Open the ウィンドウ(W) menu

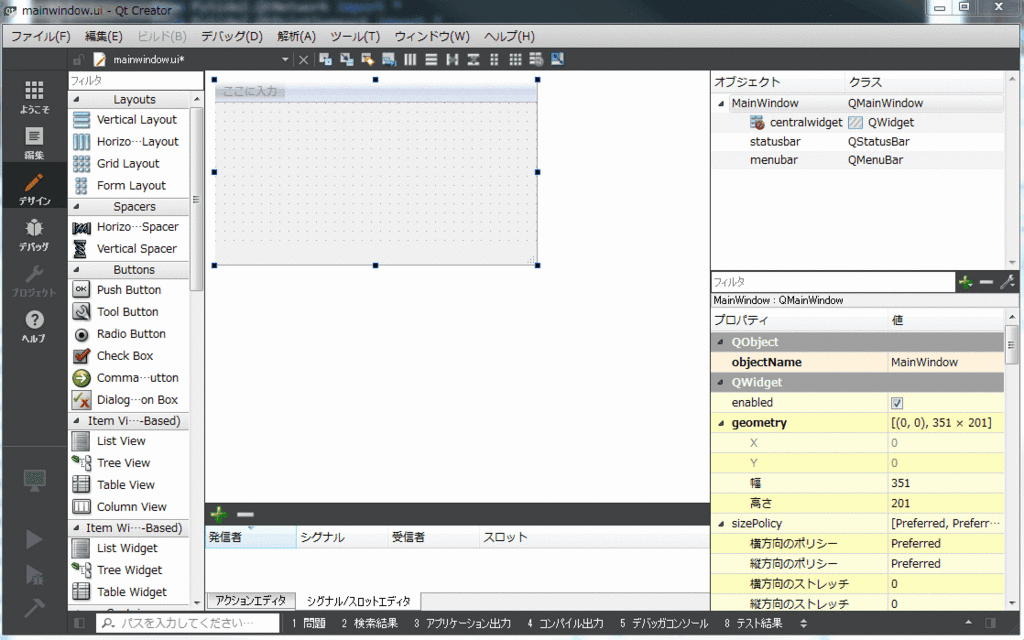coord(432,37)
